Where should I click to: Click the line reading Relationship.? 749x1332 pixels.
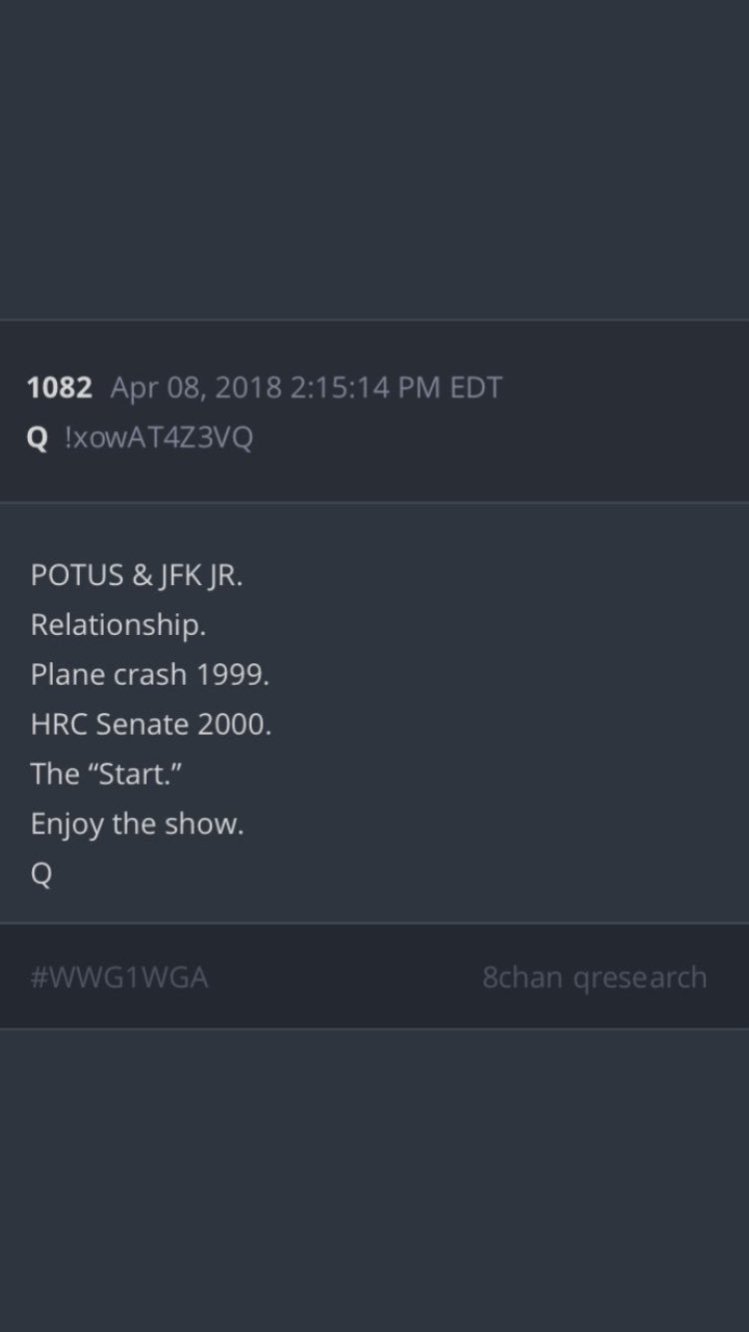coord(118,625)
